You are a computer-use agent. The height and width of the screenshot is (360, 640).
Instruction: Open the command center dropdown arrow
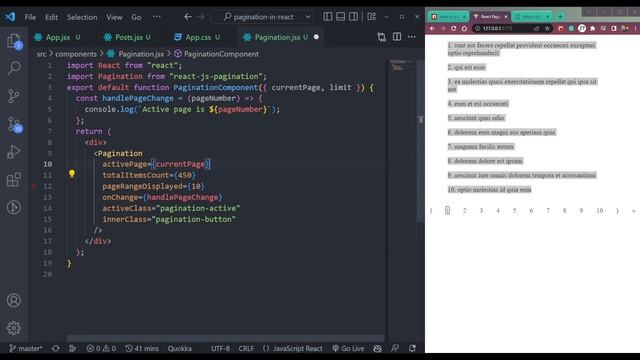[x=308, y=17]
